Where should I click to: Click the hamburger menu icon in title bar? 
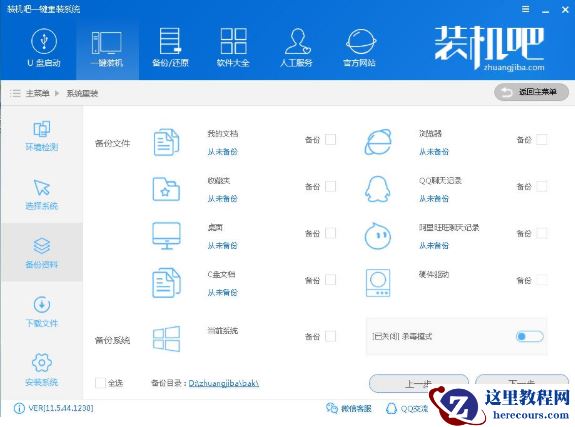pos(525,9)
